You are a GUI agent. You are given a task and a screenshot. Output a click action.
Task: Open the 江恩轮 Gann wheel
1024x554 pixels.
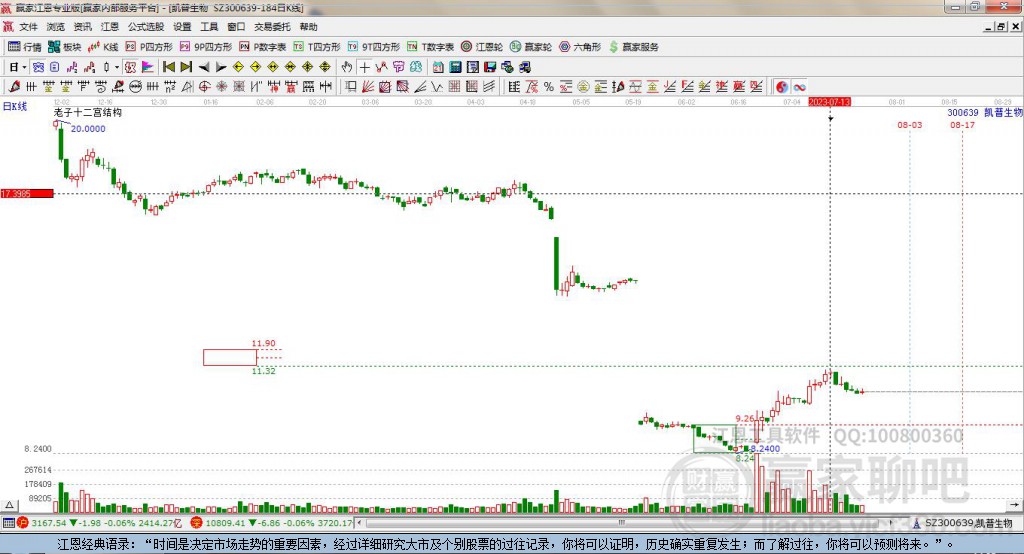tap(482, 47)
